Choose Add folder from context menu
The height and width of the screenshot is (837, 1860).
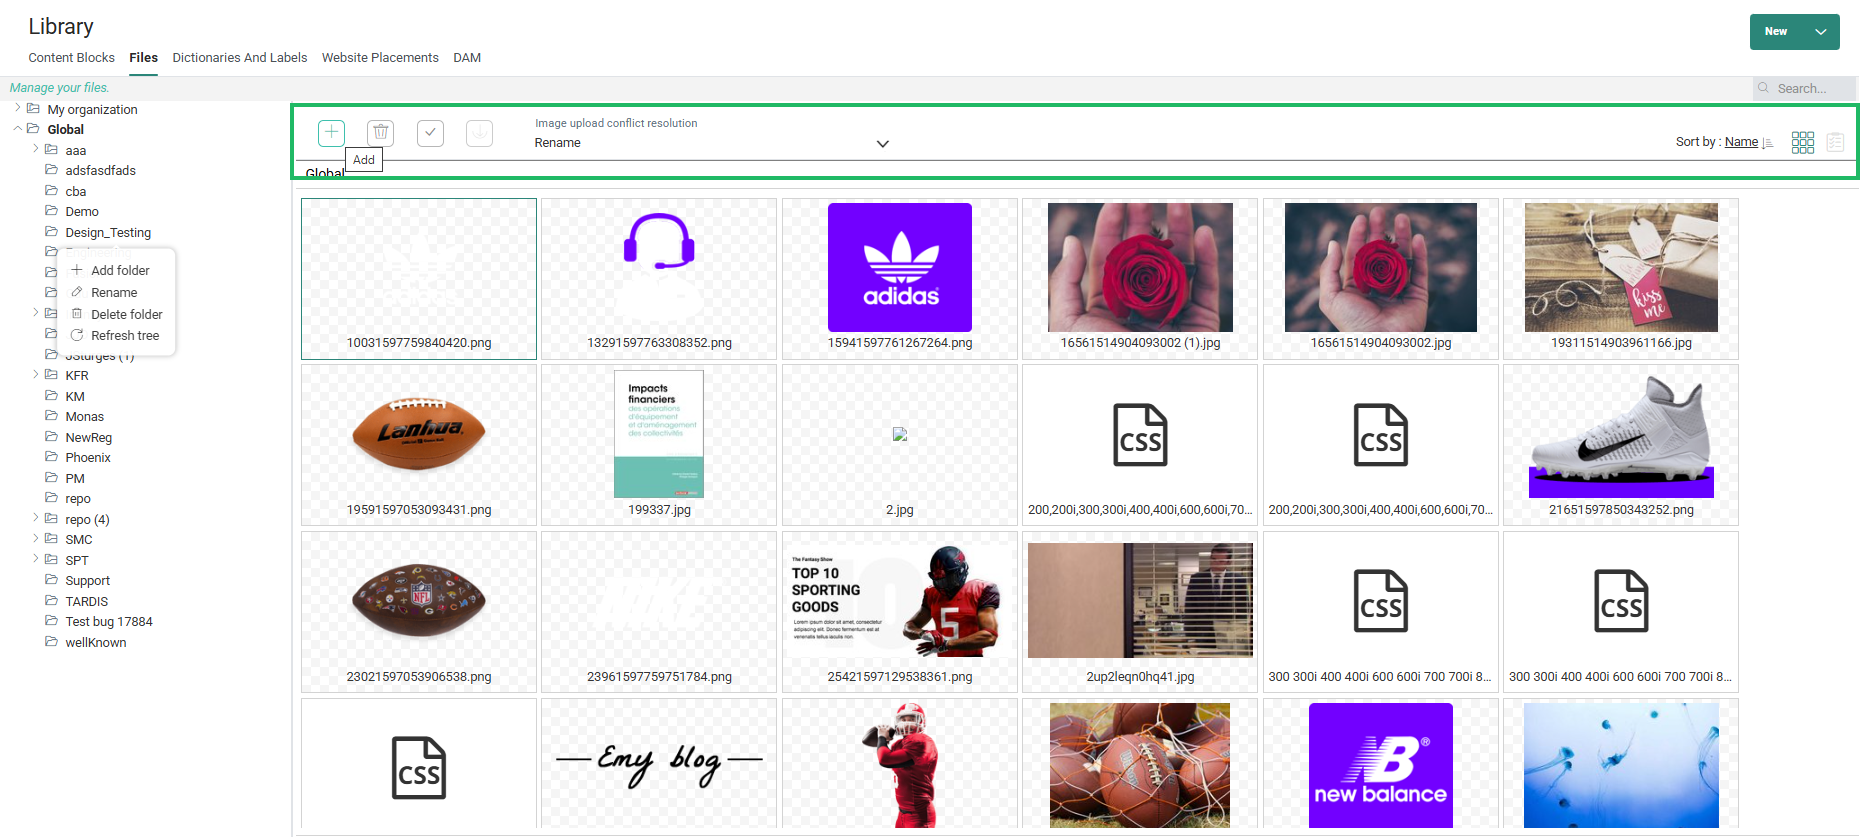pyautogui.click(x=120, y=271)
